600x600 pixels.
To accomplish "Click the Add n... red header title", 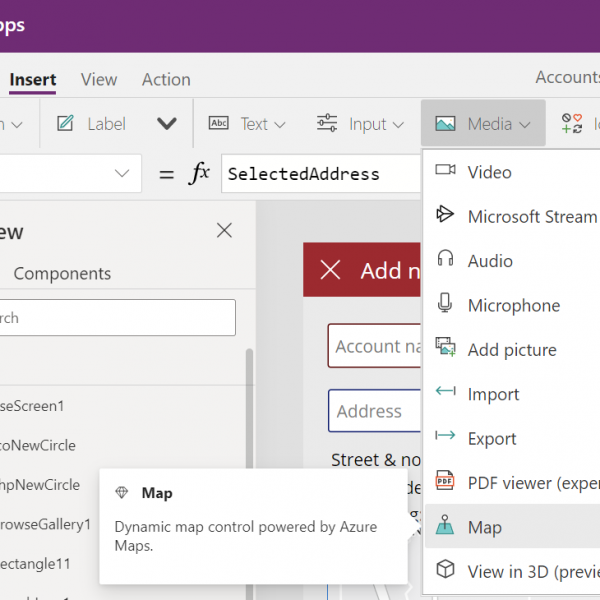I will coord(390,271).
